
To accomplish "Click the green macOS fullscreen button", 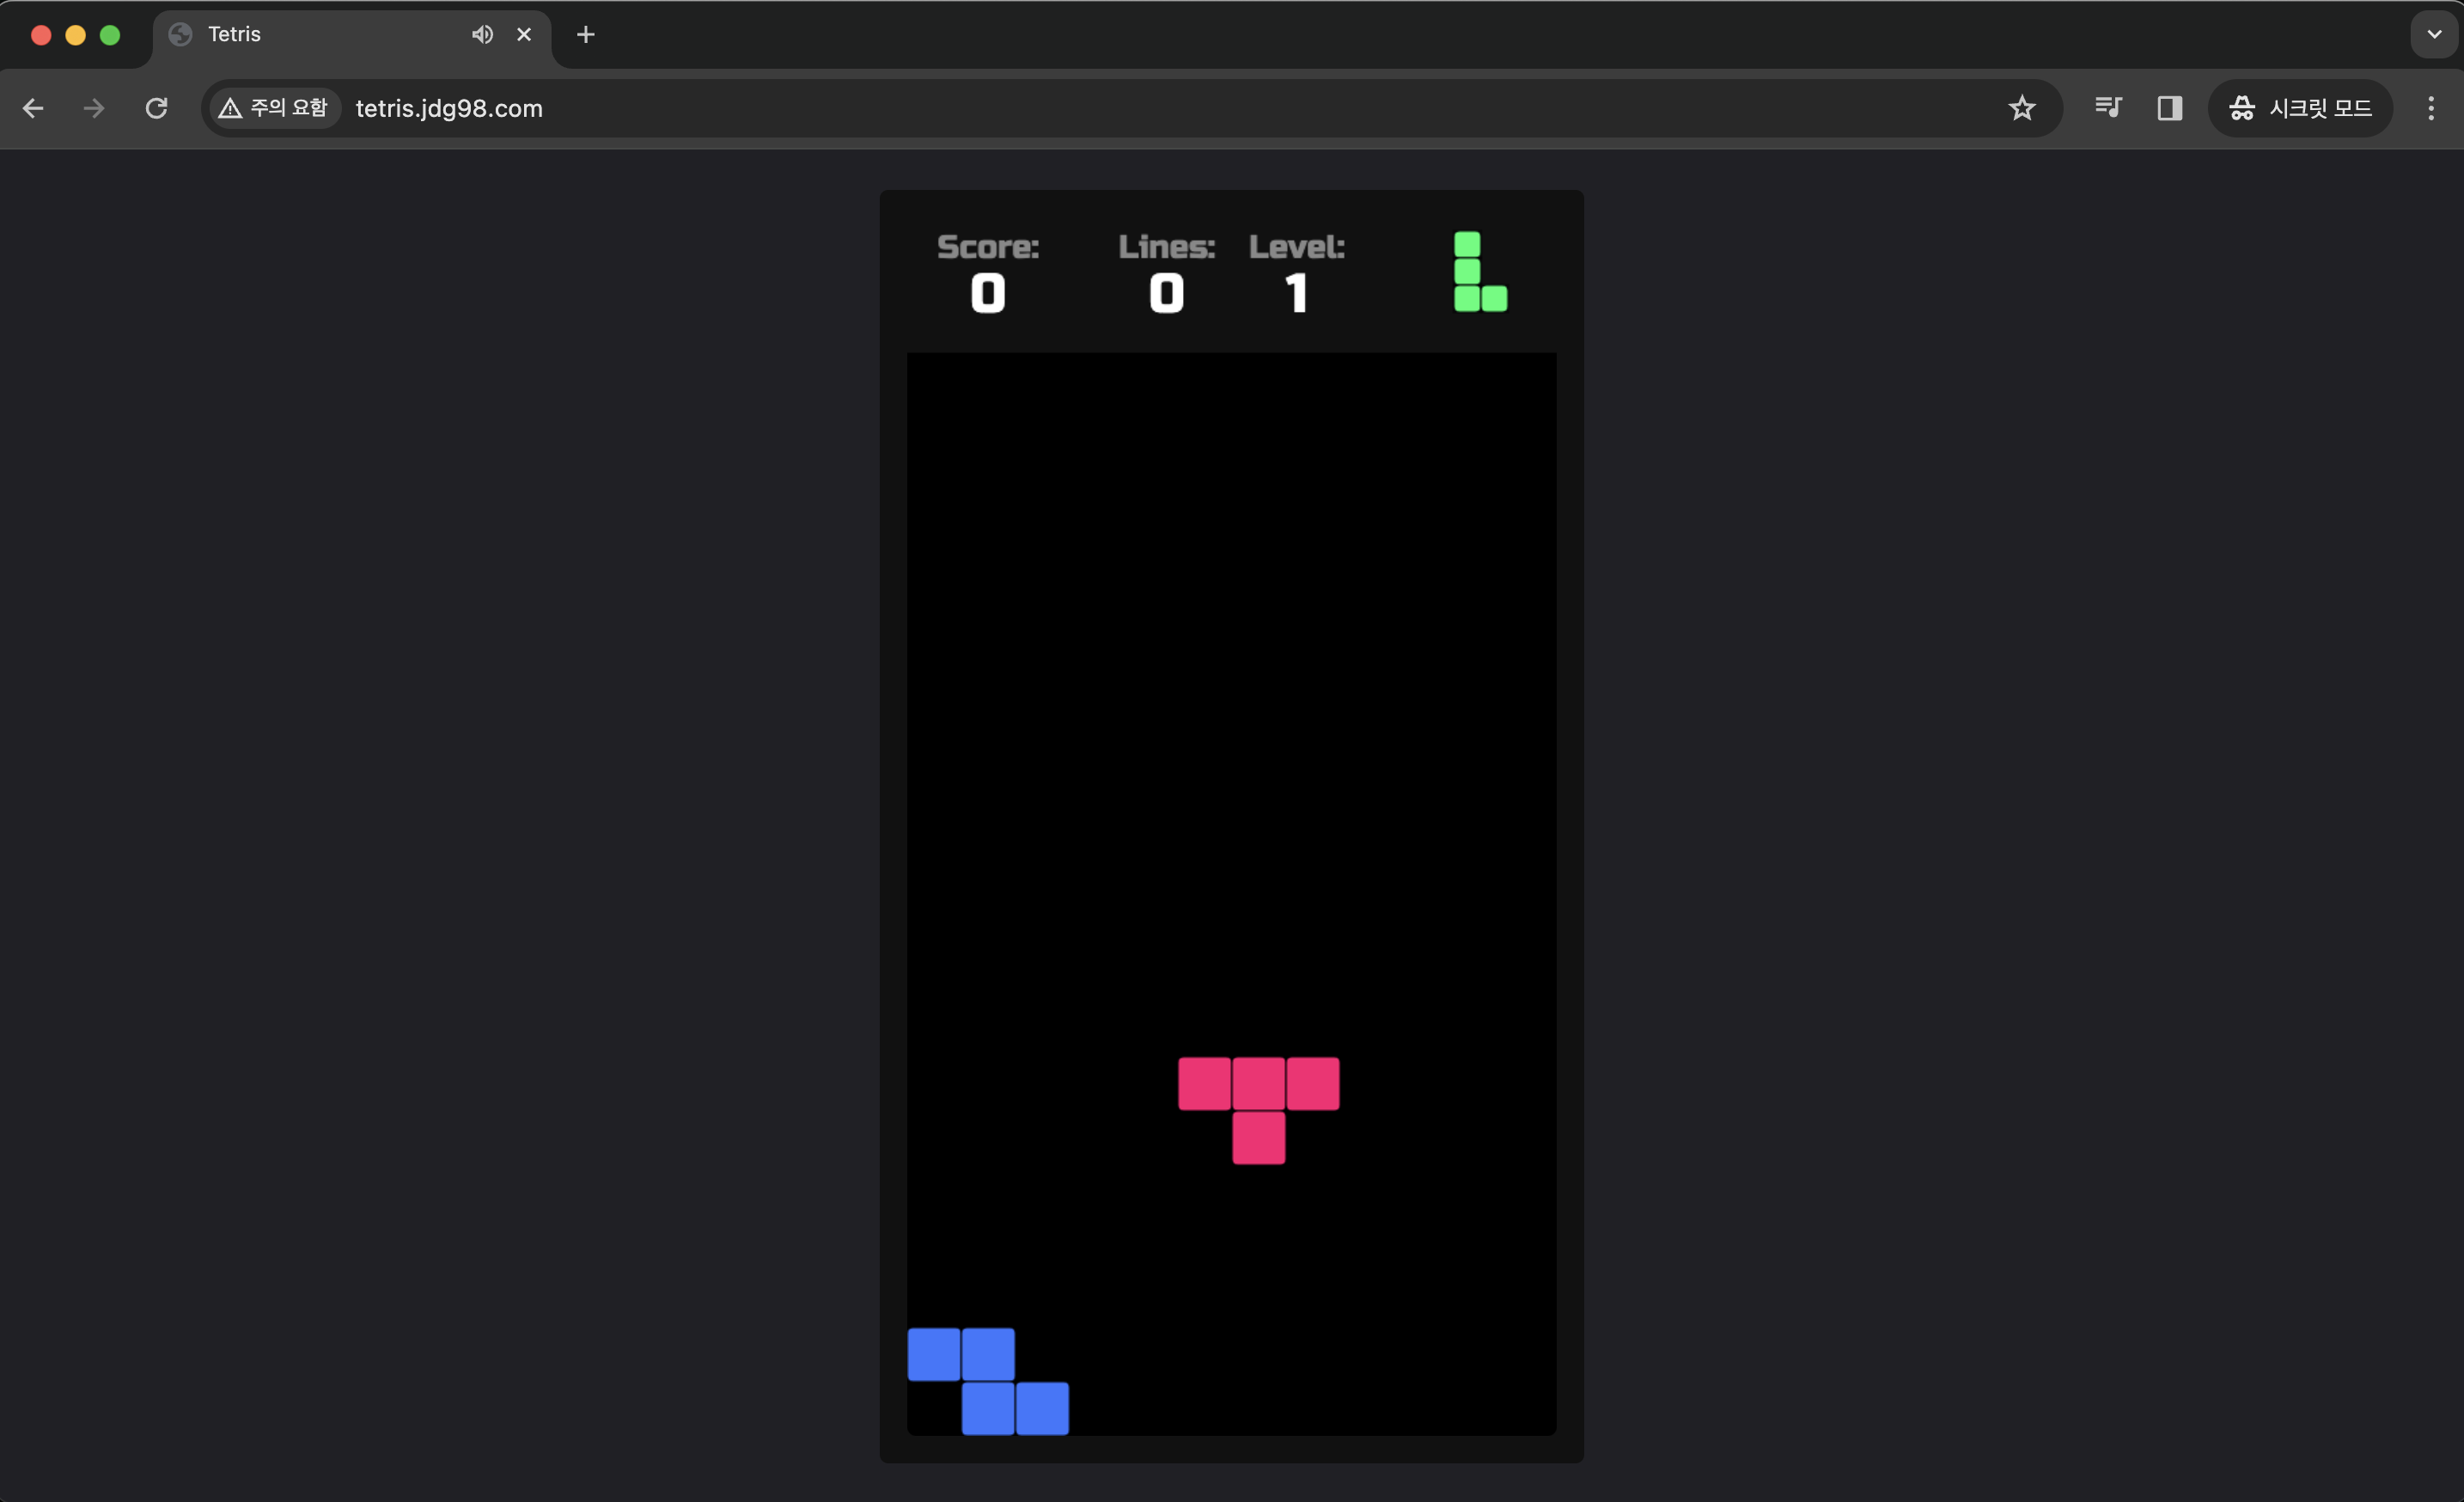I will coord(110,35).
